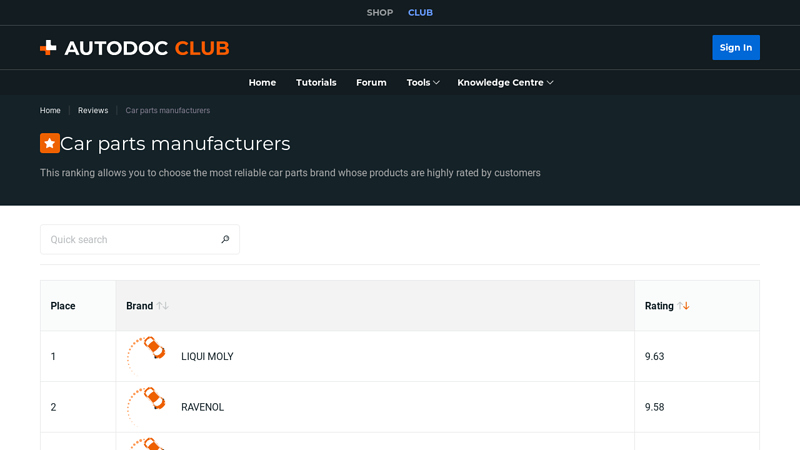
Task: Click the magnifier icon in Quick search
Action: [x=225, y=239]
